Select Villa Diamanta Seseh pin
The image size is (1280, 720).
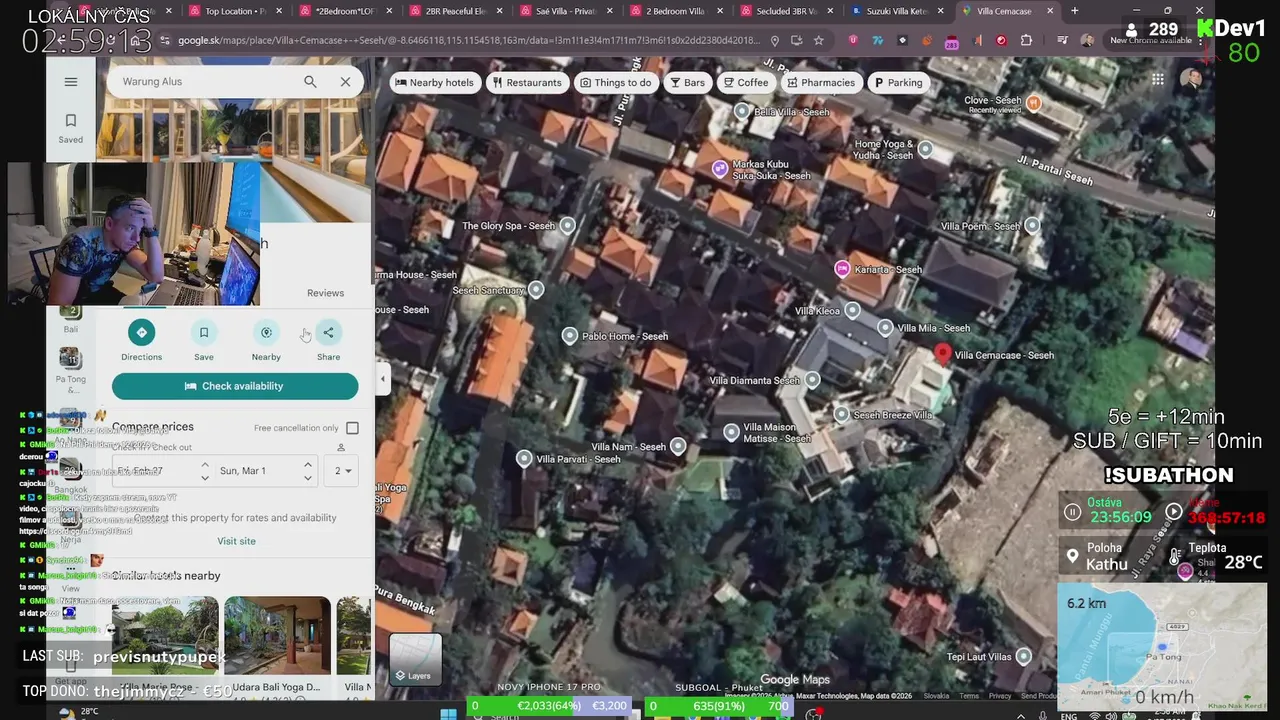pos(812,380)
